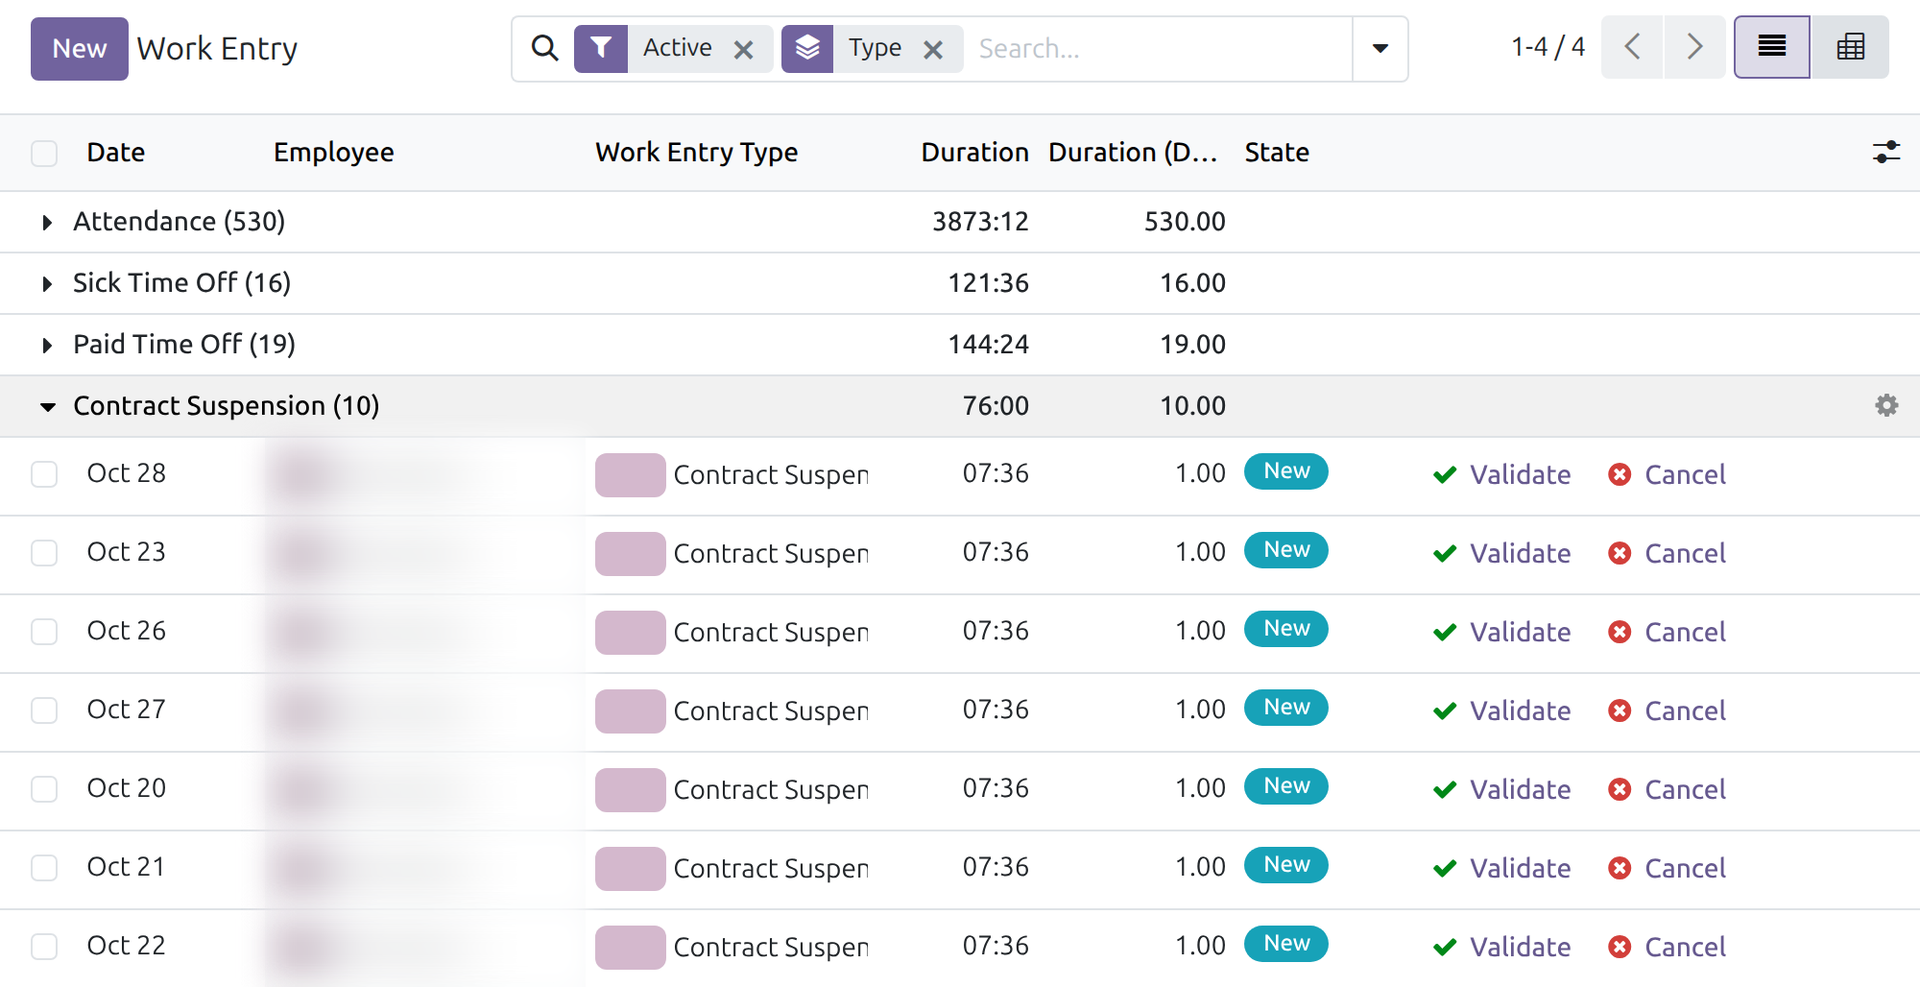
Task: Cancel the Oct 26 work entry
Action: [x=1667, y=632]
